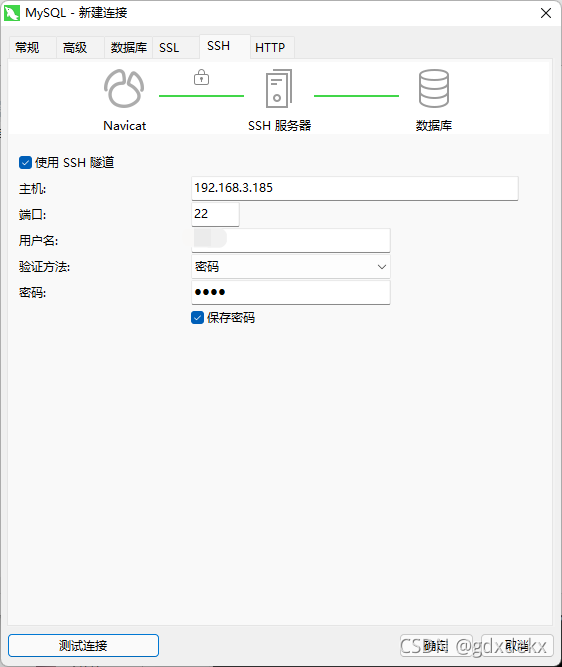This screenshot has width=562, height=667.
Task: Click the database cylinder icon
Action: click(434, 88)
